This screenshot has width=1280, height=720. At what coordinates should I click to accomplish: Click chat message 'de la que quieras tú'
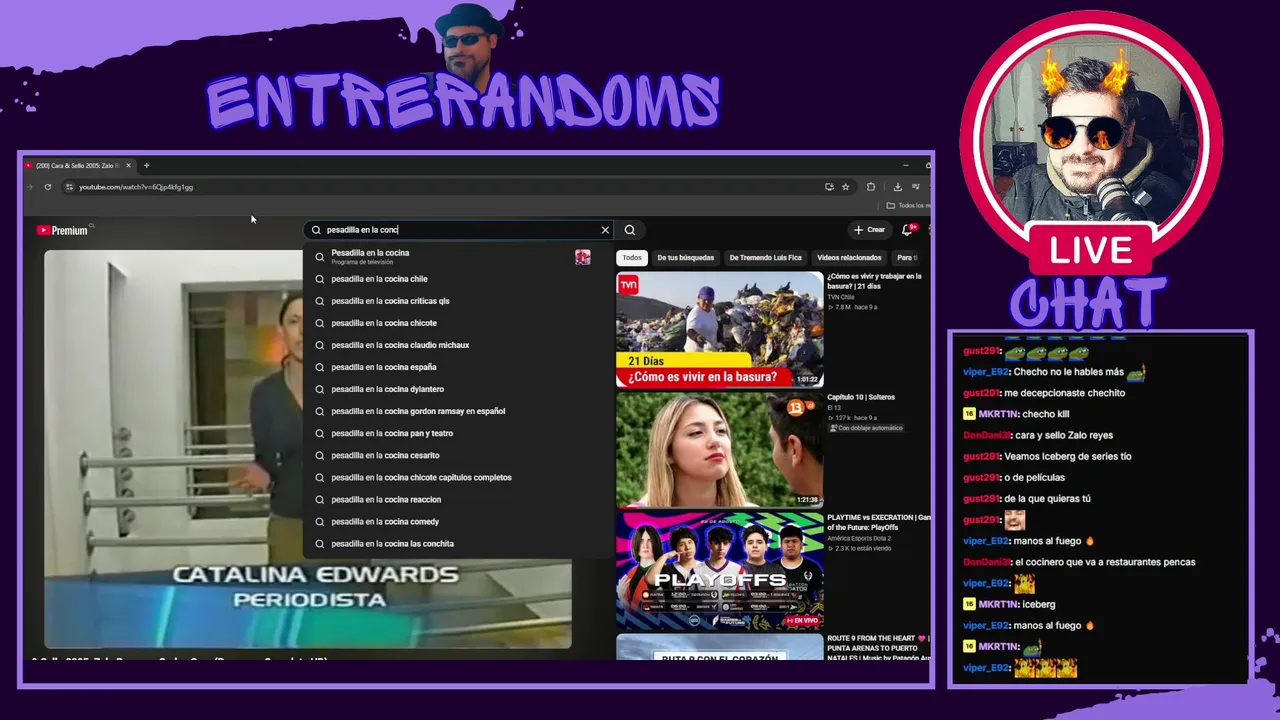tap(1047, 498)
